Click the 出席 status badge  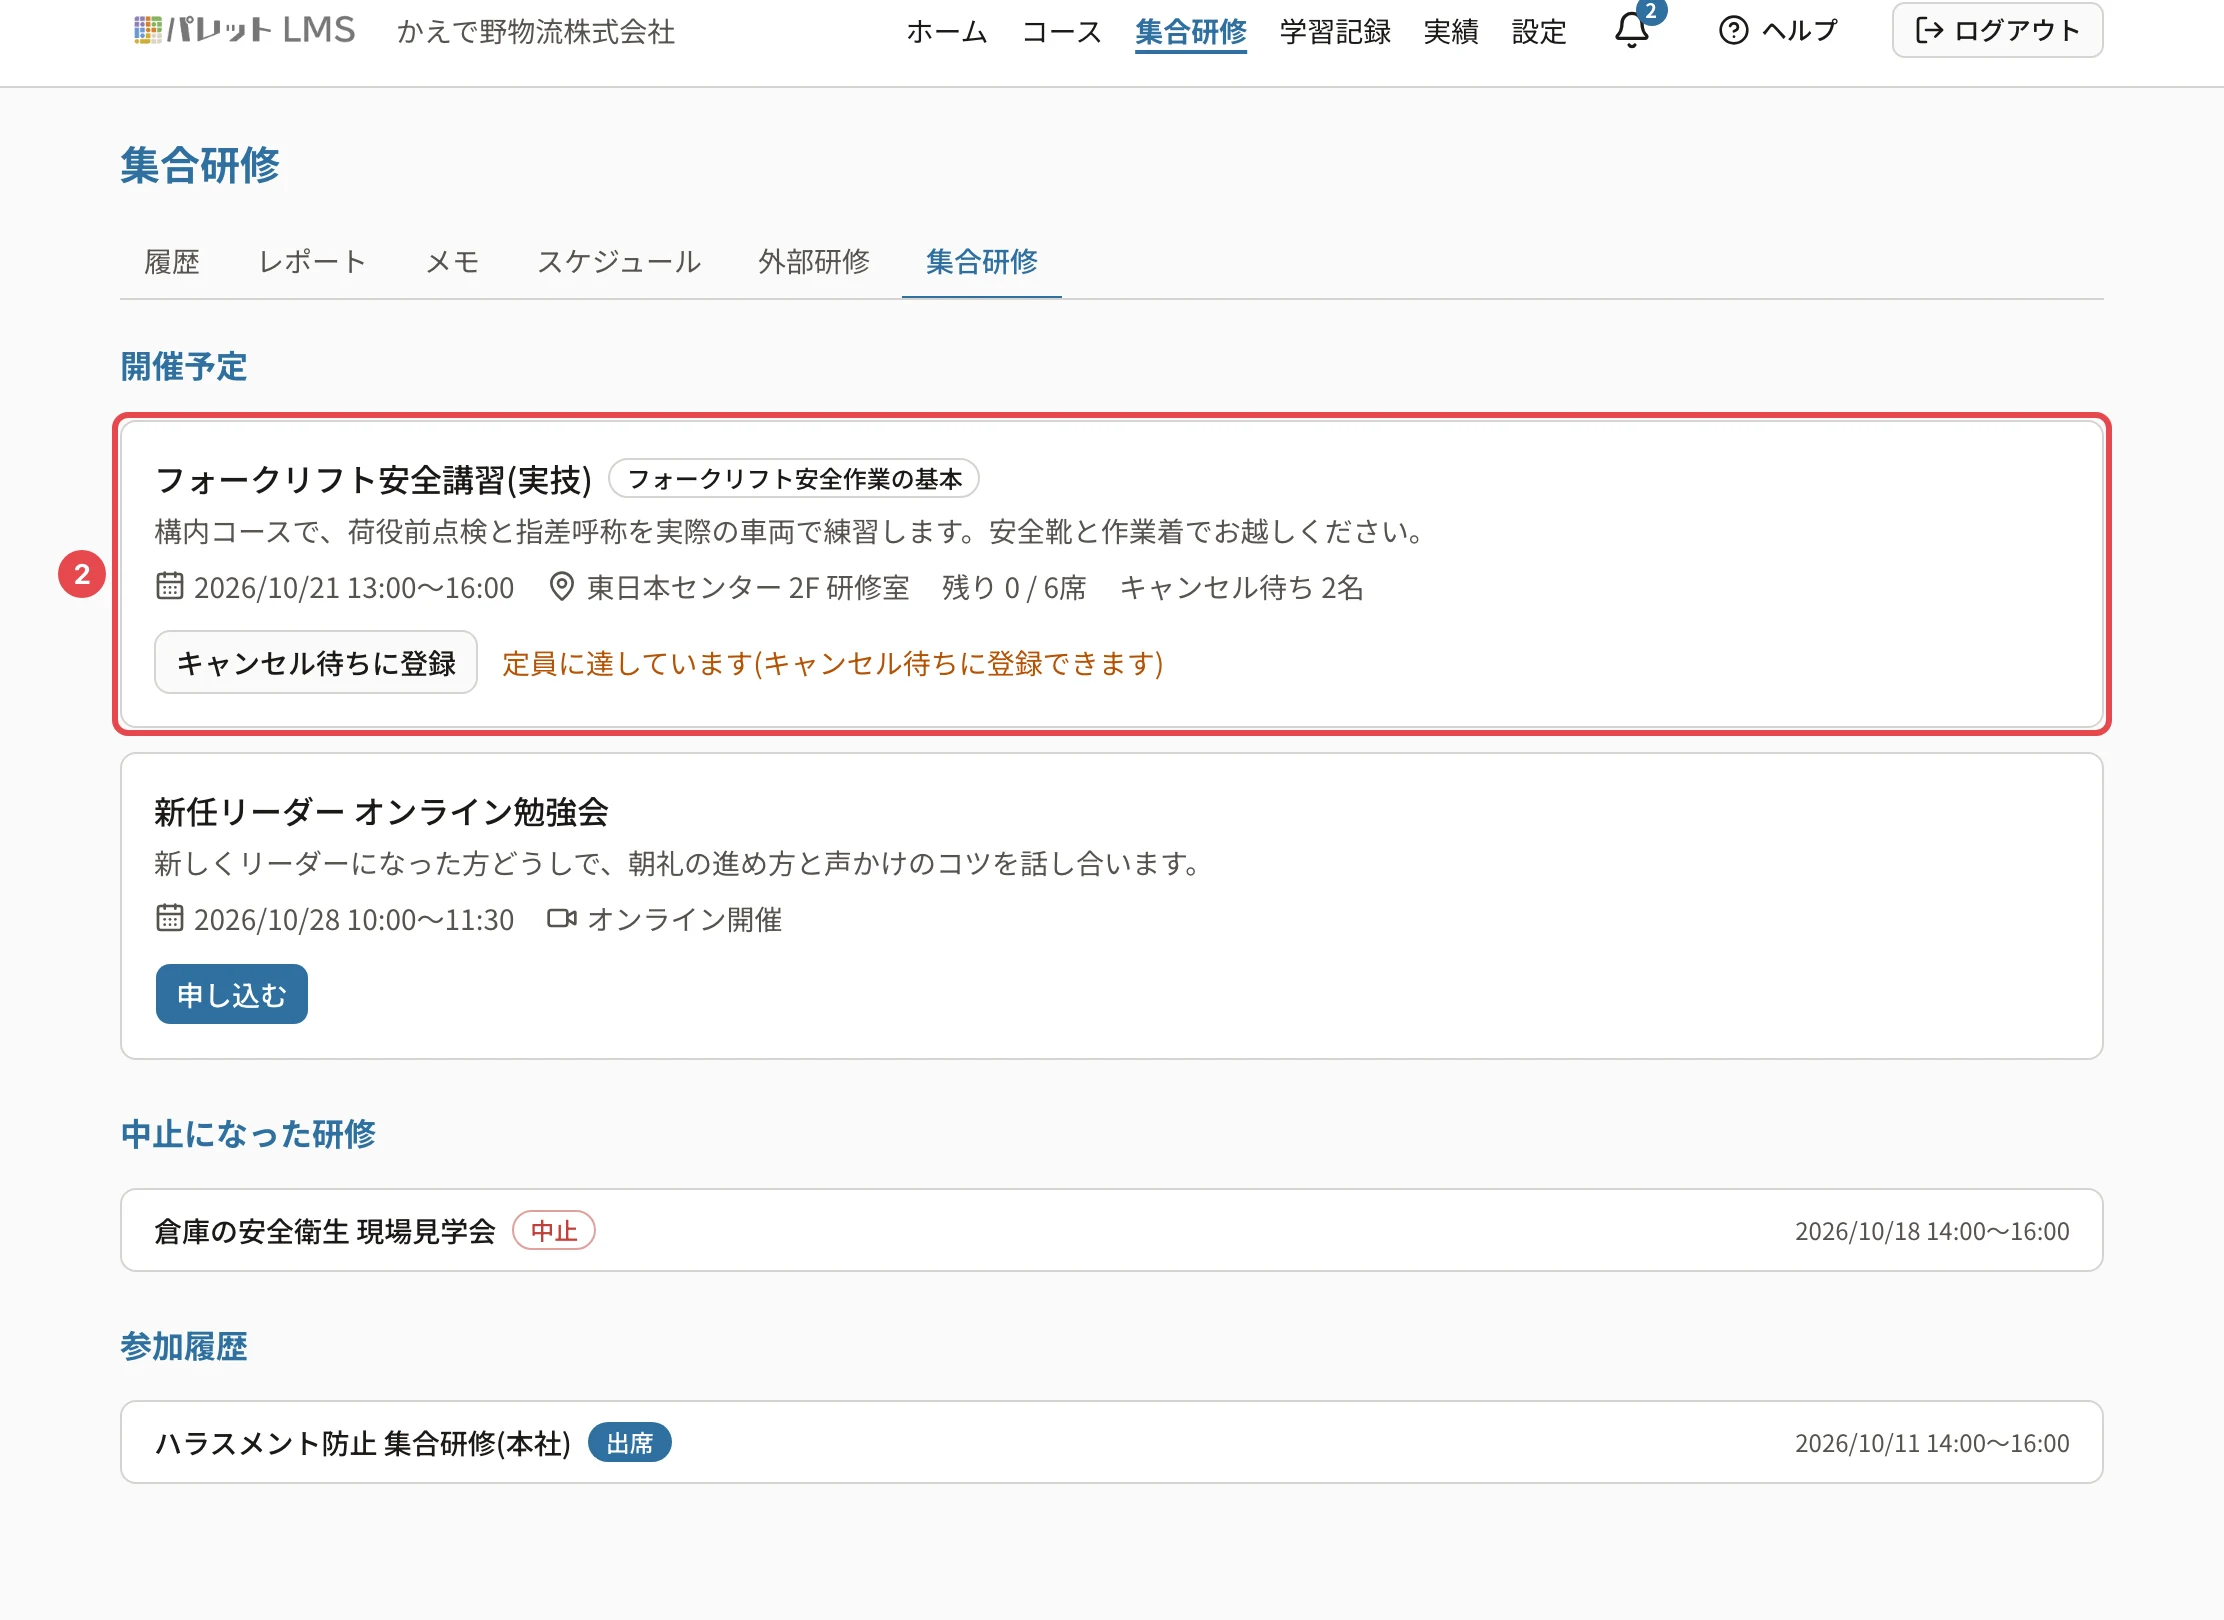pyautogui.click(x=630, y=1443)
